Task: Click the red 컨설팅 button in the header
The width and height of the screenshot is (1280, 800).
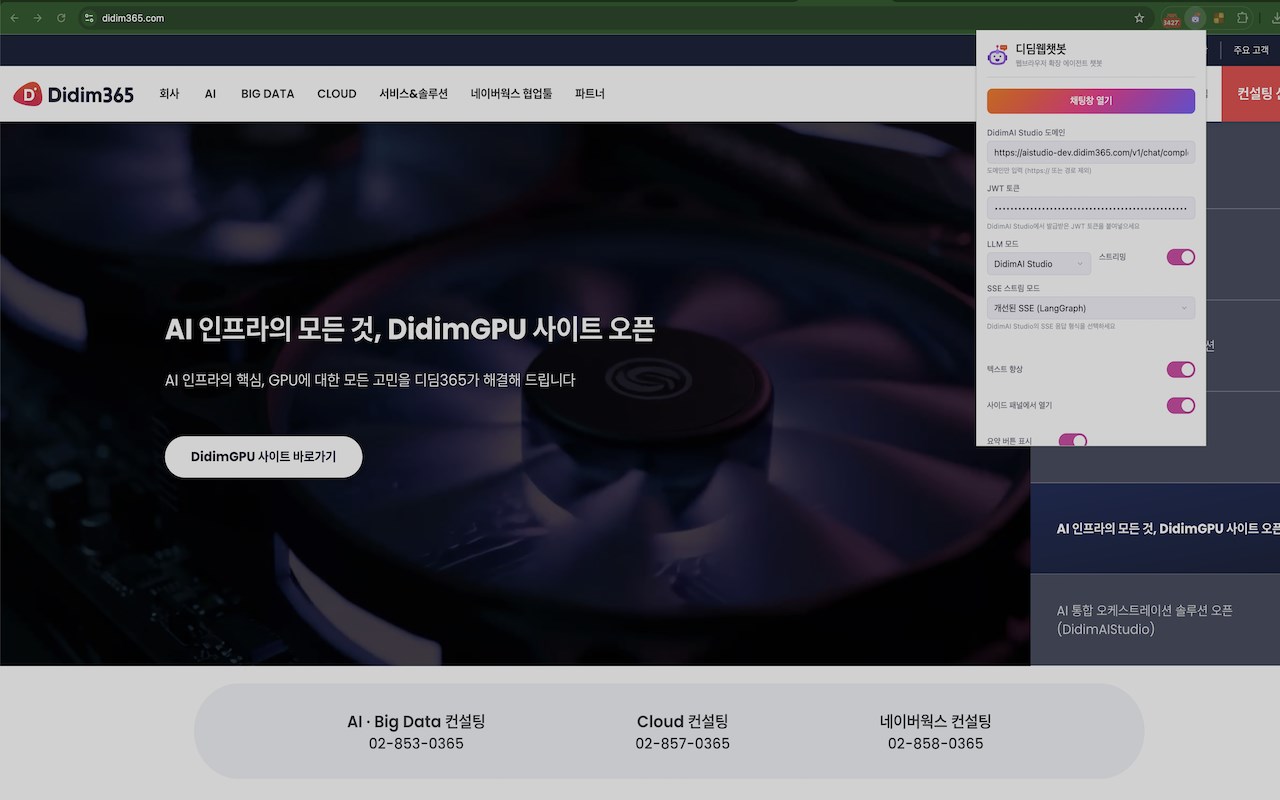Action: (x=1251, y=94)
